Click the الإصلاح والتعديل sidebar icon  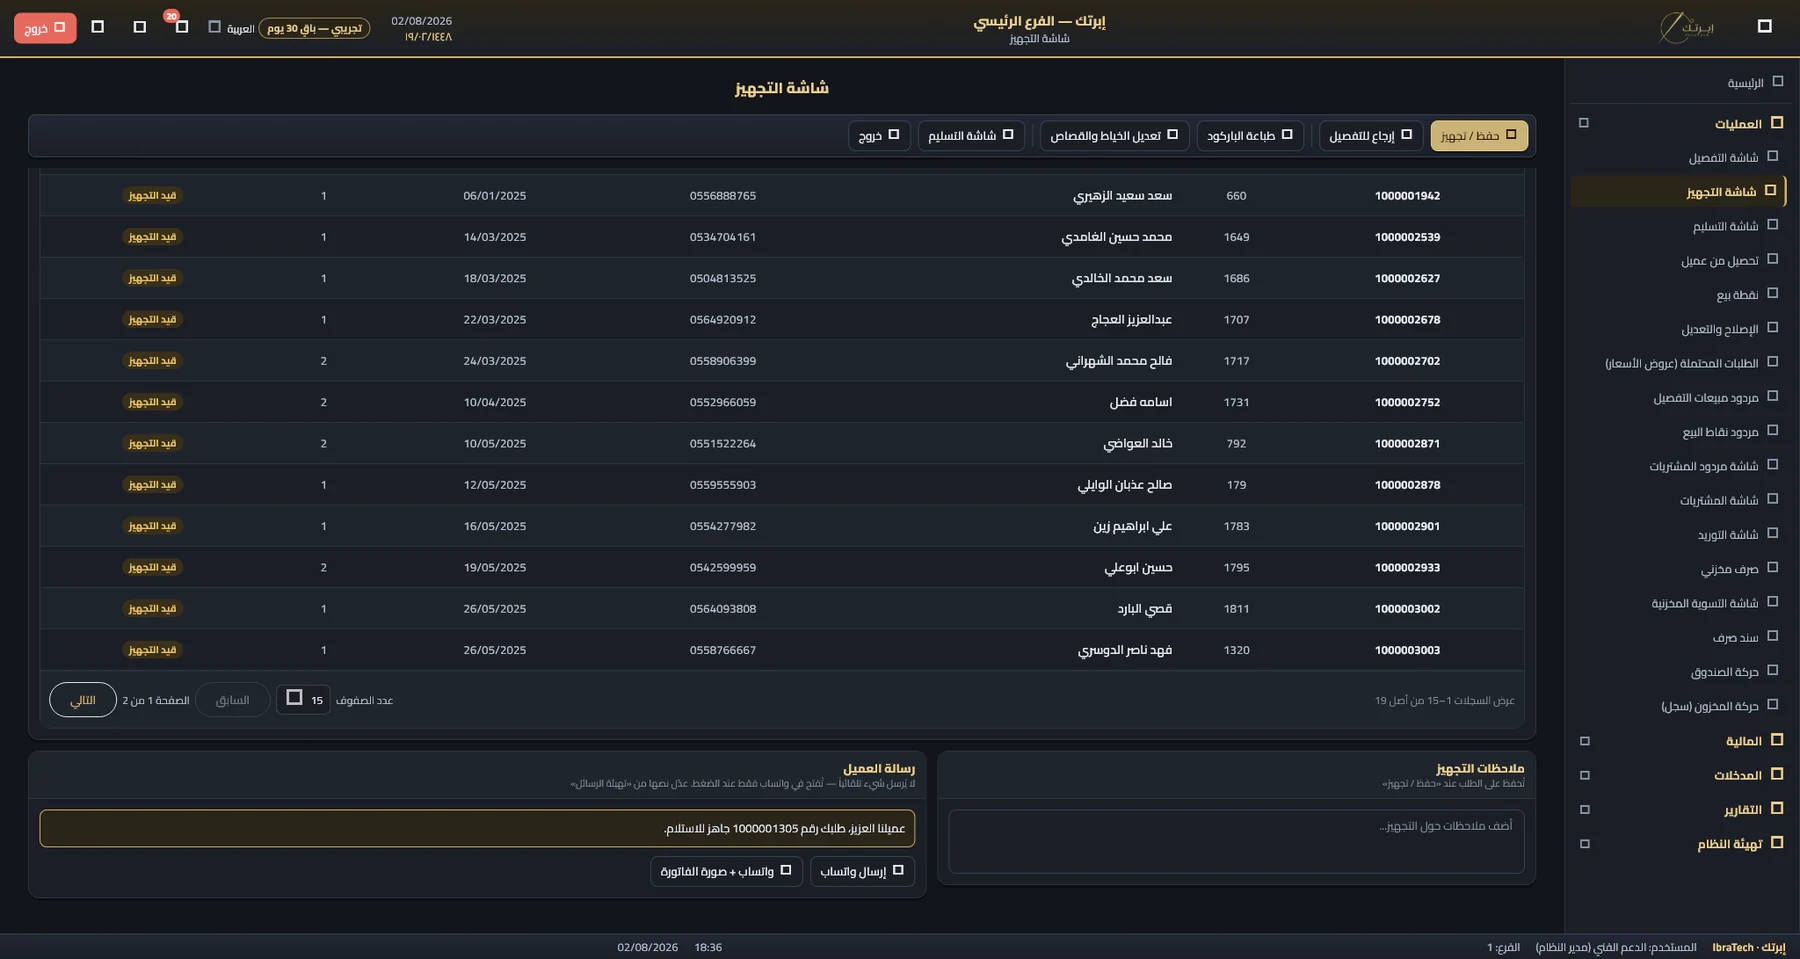pyautogui.click(x=1772, y=328)
